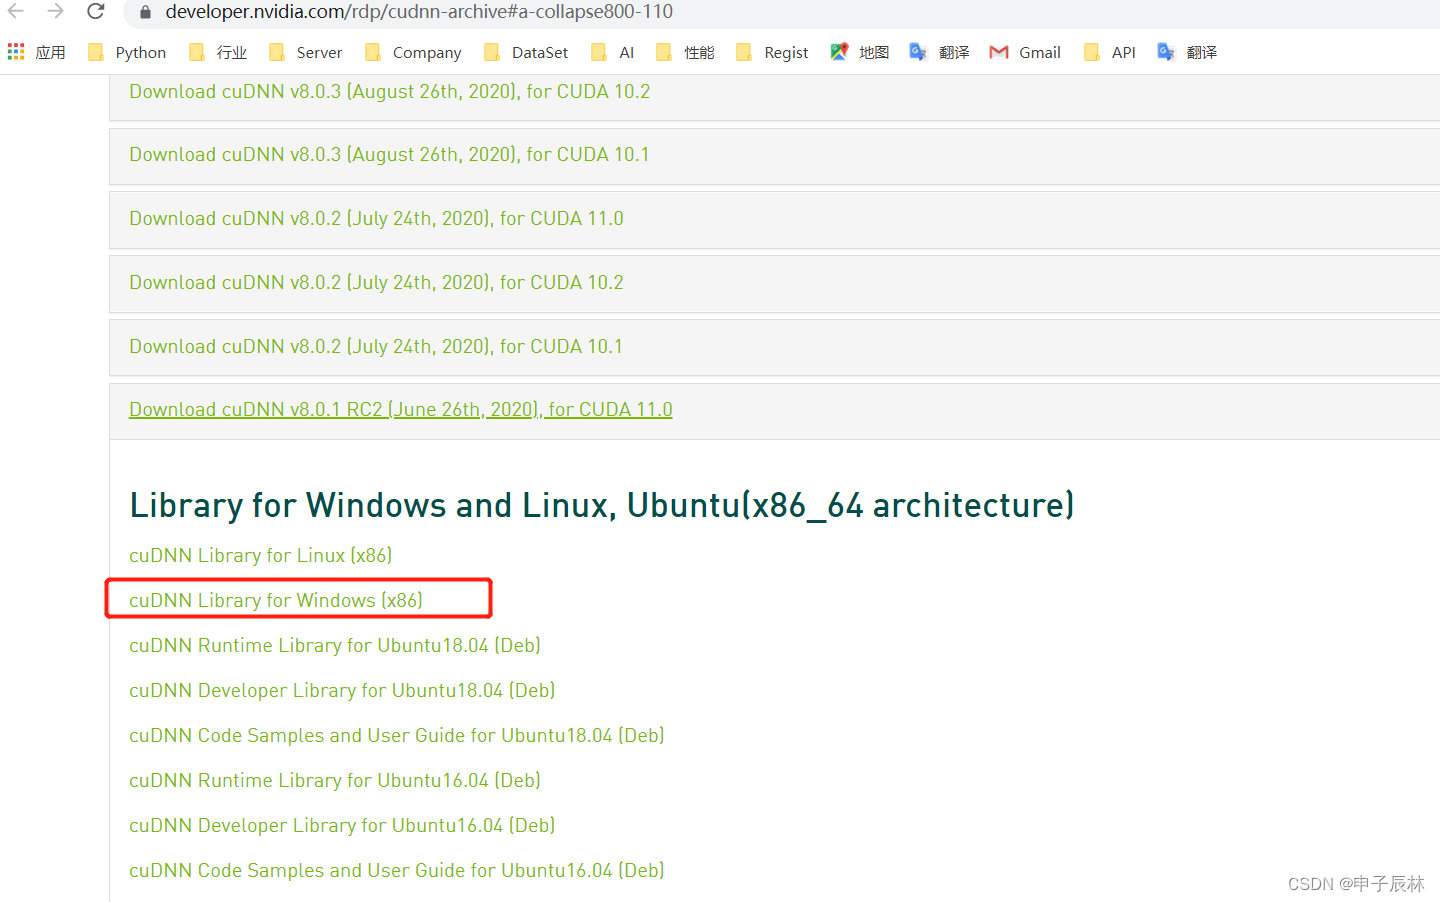Click the address bar URL field
The width and height of the screenshot is (1440, 902).
pos(780,12)
